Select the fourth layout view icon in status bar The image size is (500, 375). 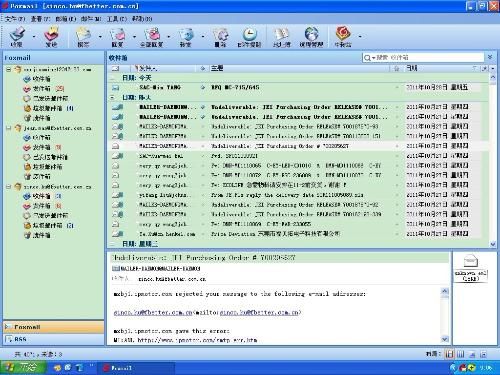pyautogui.click(x=483, y=354)
